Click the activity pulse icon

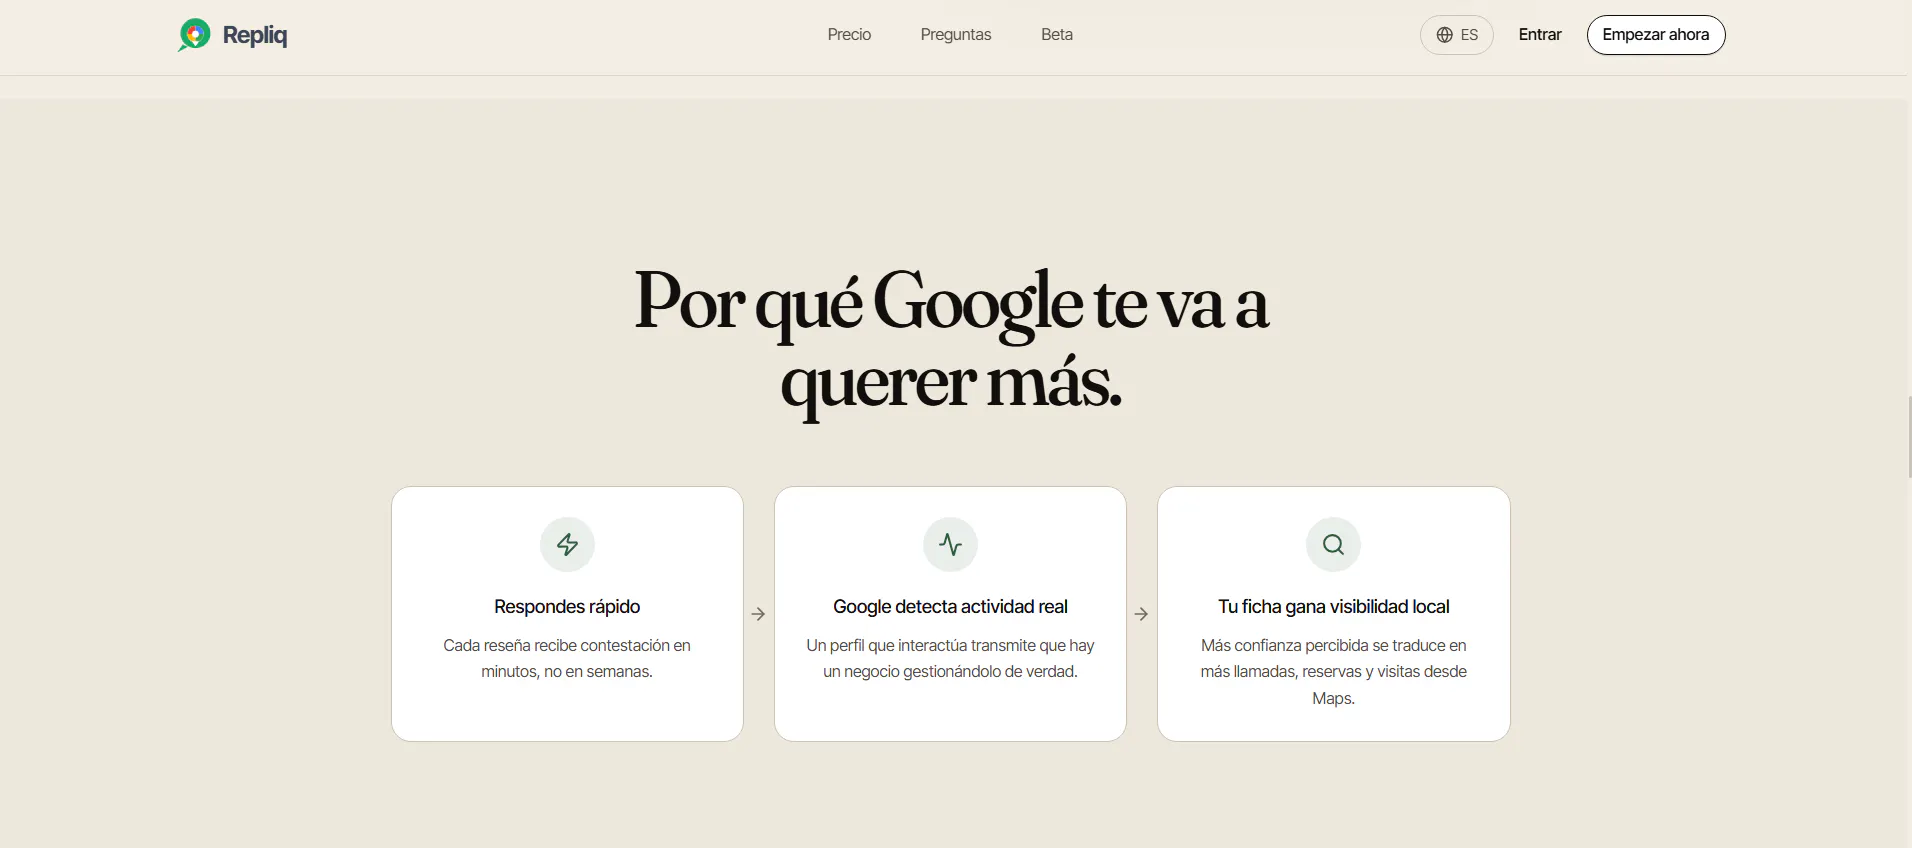tap(950, 544)
